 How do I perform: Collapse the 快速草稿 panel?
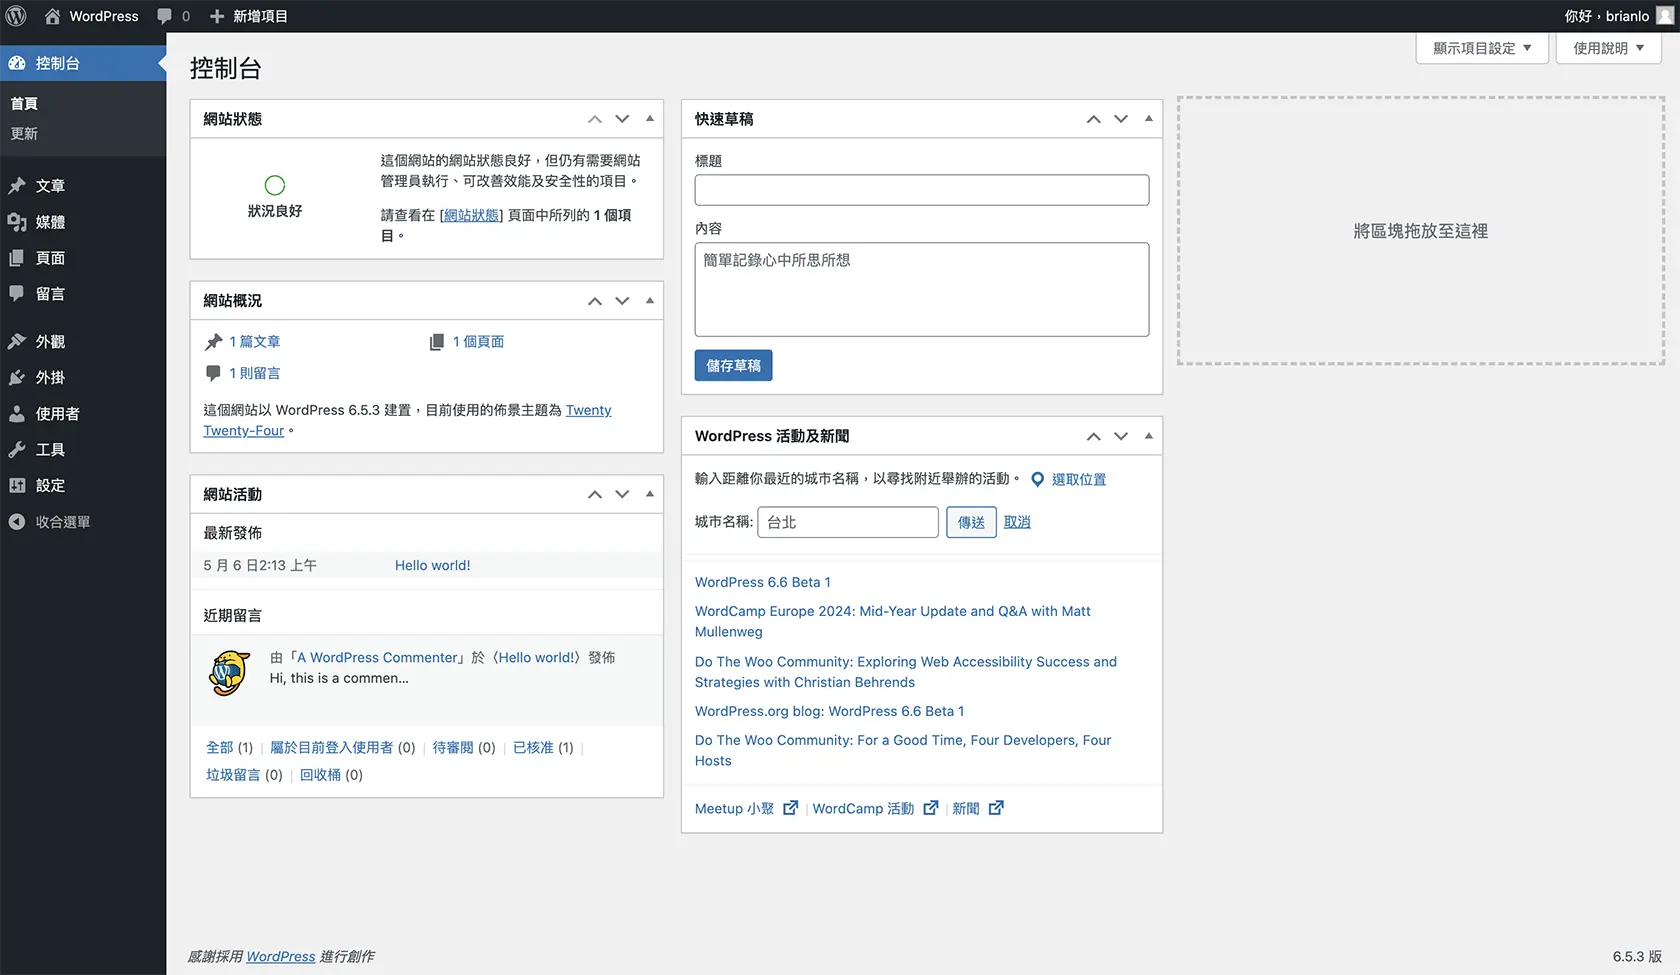click(1149, 119)
